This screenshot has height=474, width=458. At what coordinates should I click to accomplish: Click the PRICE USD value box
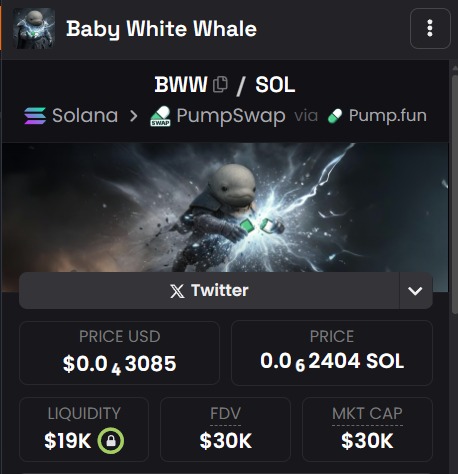pyautogui.click(x=119, y=353)
